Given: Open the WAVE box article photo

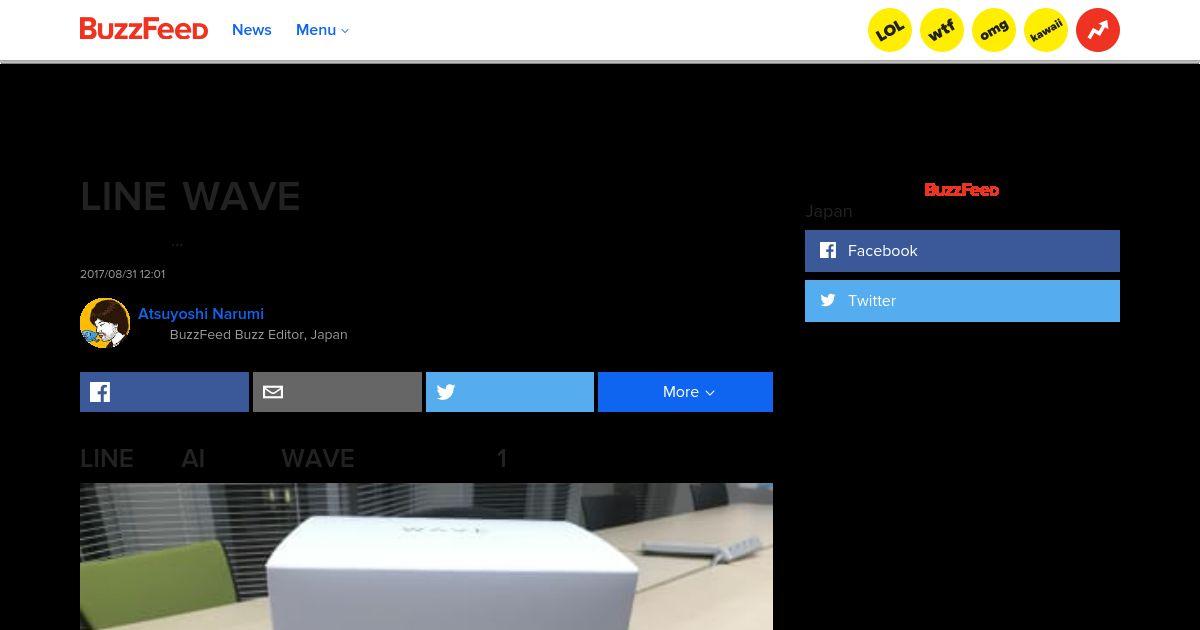Looking at the screenshot, I should 426,557.
